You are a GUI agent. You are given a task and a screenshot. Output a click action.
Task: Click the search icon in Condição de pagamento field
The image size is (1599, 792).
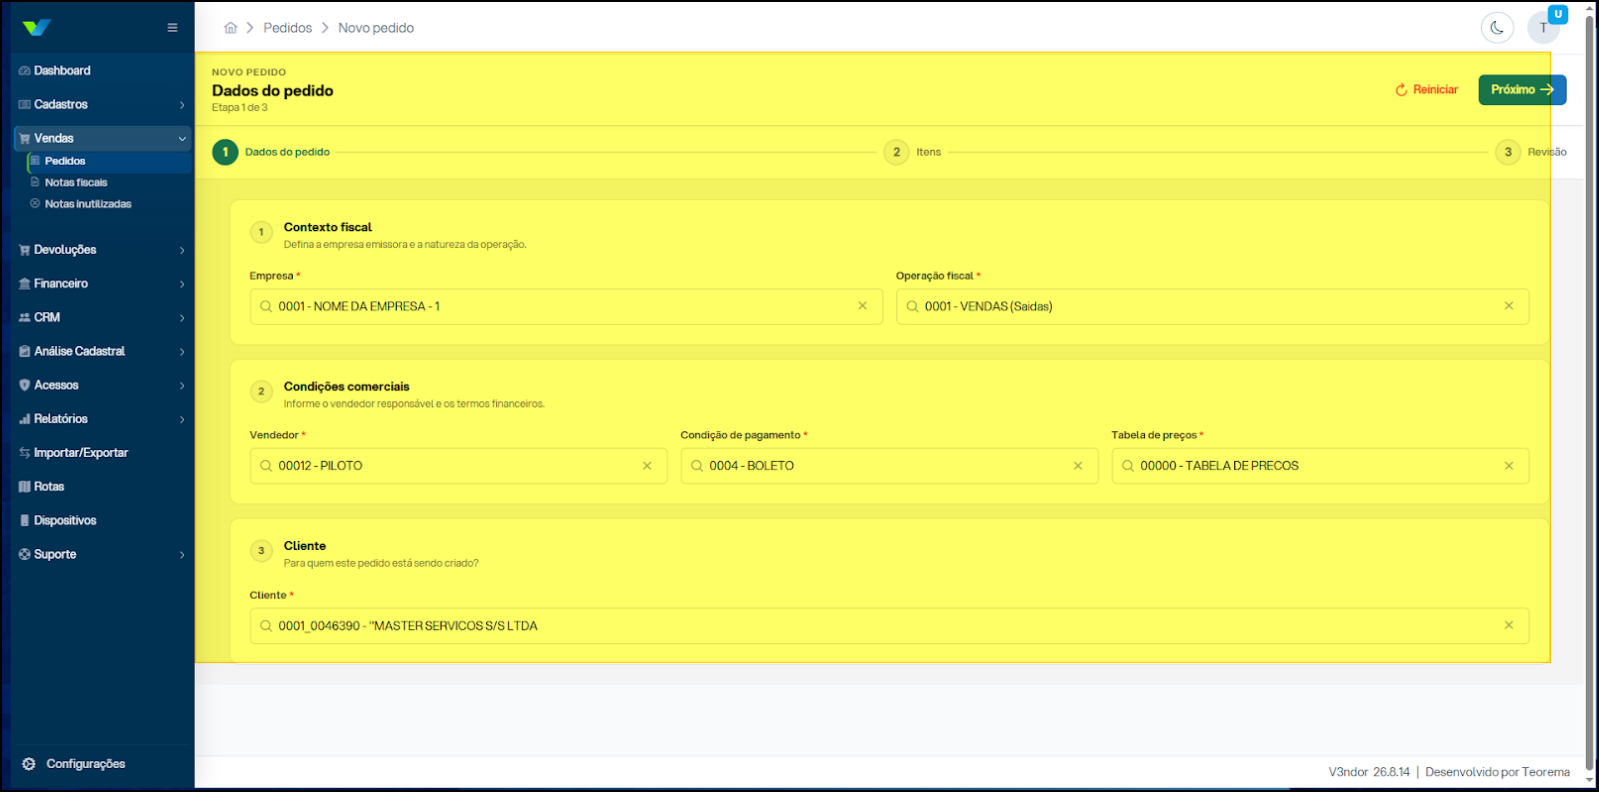coord(697,466)
